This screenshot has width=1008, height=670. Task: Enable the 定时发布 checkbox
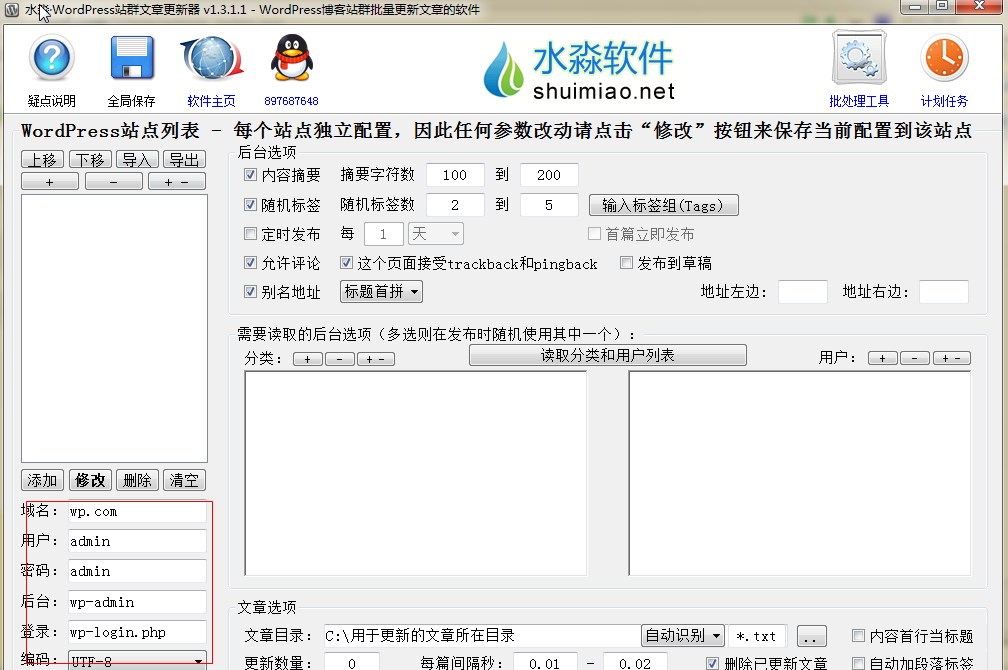click(x=251, y=233)
